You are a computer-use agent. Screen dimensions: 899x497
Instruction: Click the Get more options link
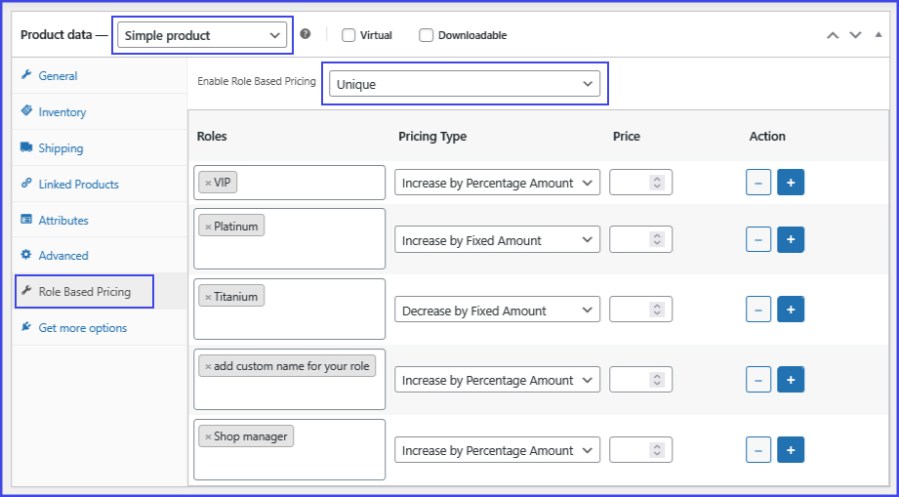[82, 328]
